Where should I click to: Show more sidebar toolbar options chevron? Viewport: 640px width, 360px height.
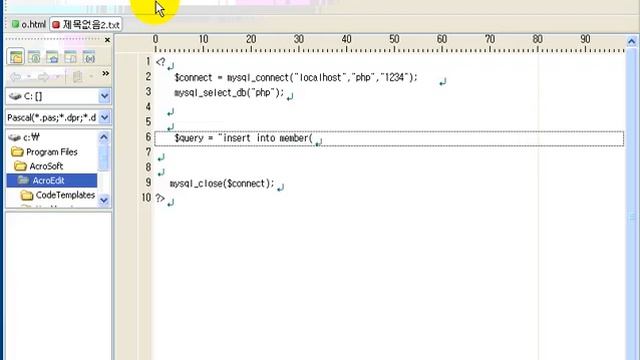point(106,73)
